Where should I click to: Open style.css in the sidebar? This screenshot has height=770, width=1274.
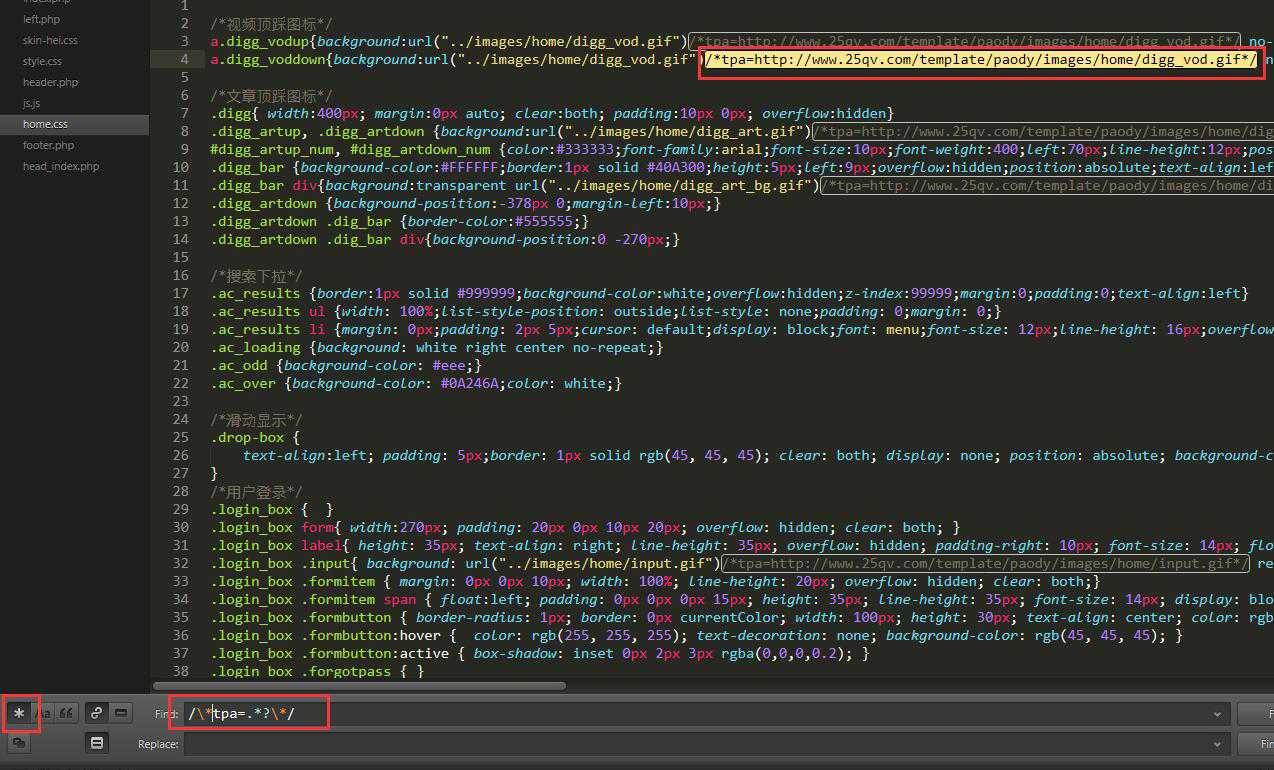(x=42, y=61)
